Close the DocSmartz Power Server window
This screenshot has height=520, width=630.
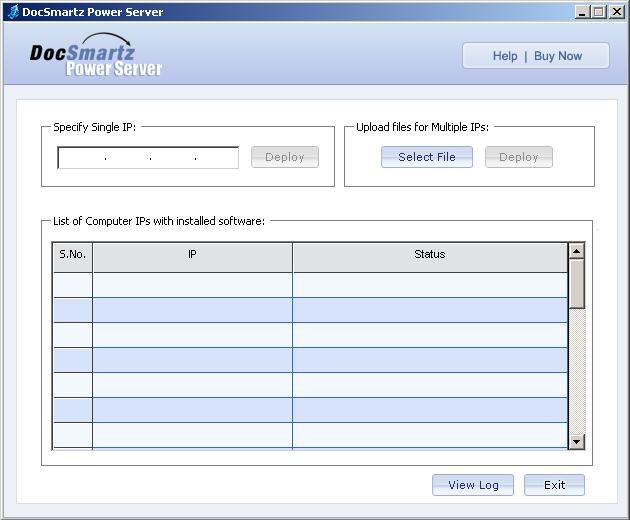pos(617,12)
